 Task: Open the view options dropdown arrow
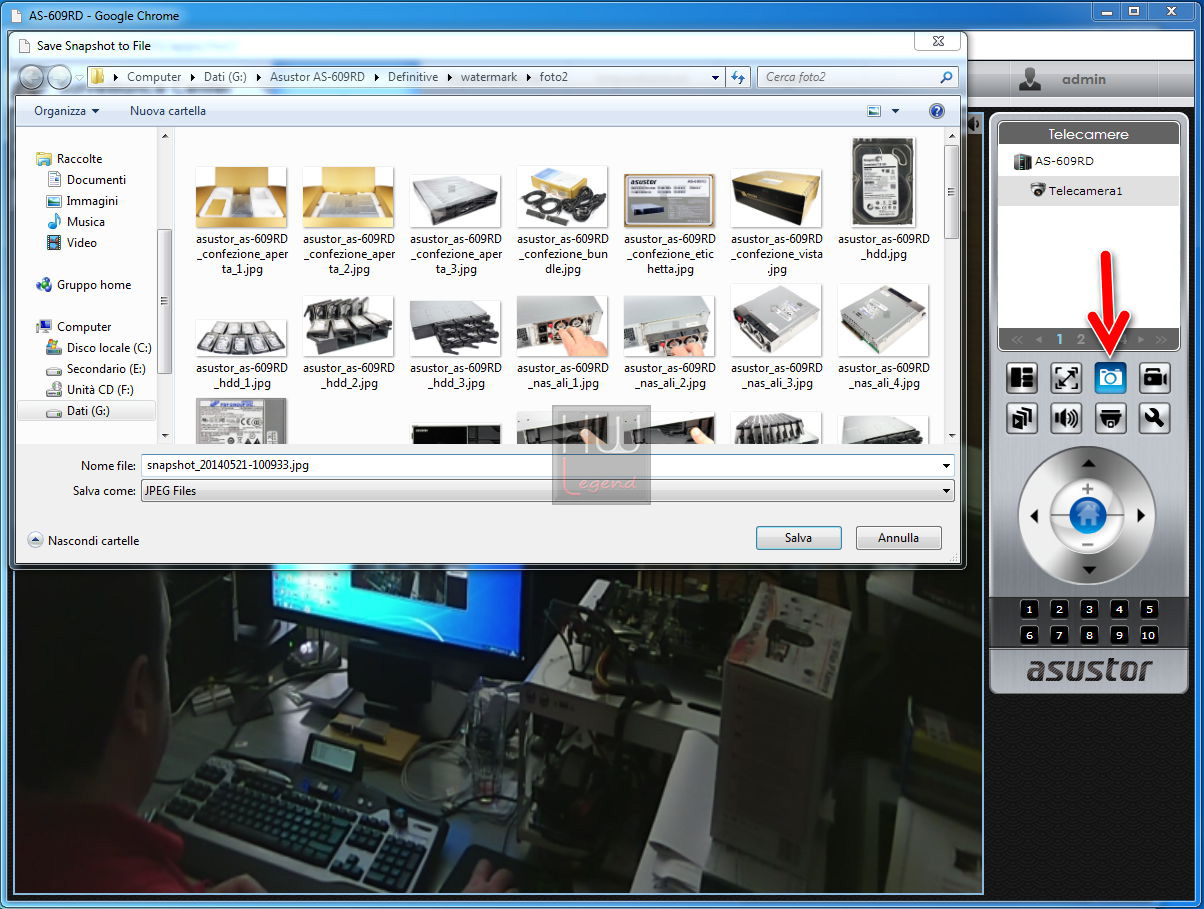(895, 111)
